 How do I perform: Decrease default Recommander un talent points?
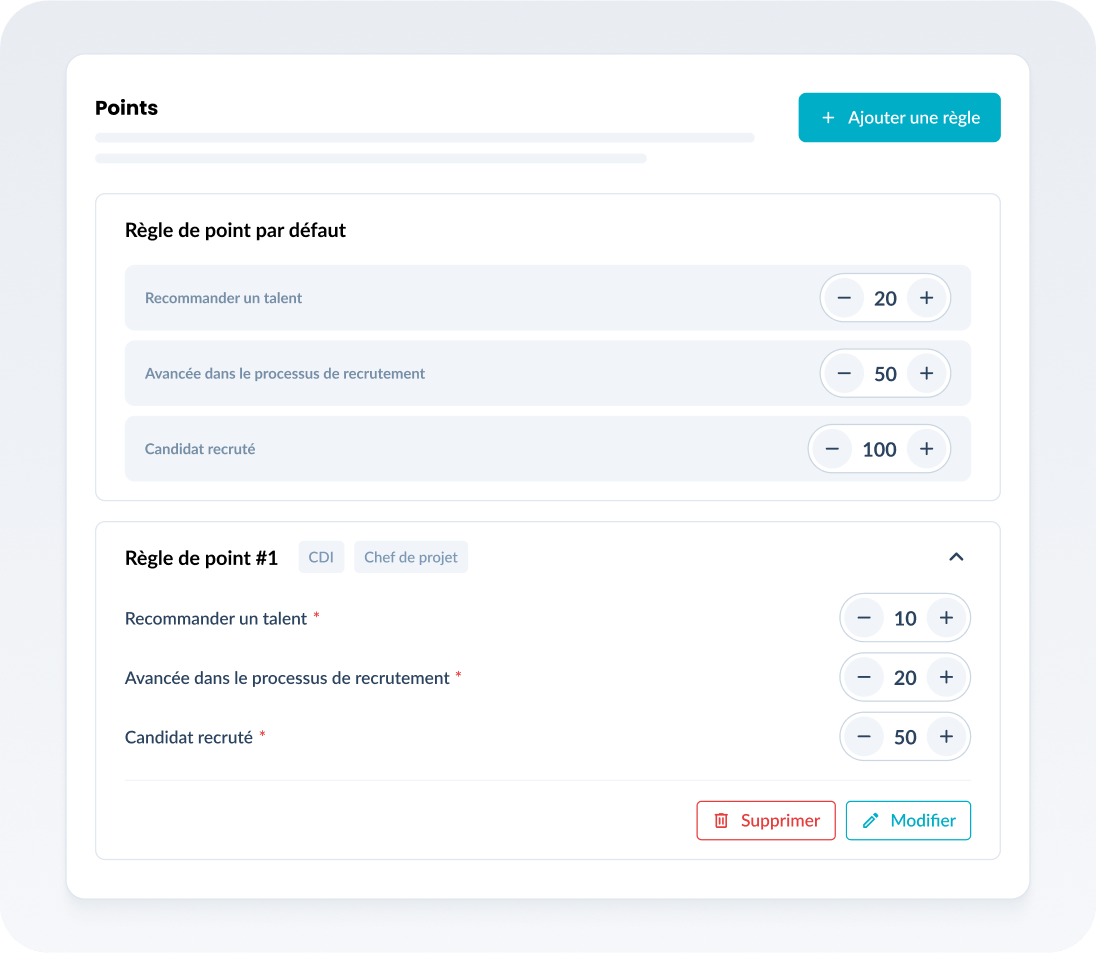click(x=844, y=298)
